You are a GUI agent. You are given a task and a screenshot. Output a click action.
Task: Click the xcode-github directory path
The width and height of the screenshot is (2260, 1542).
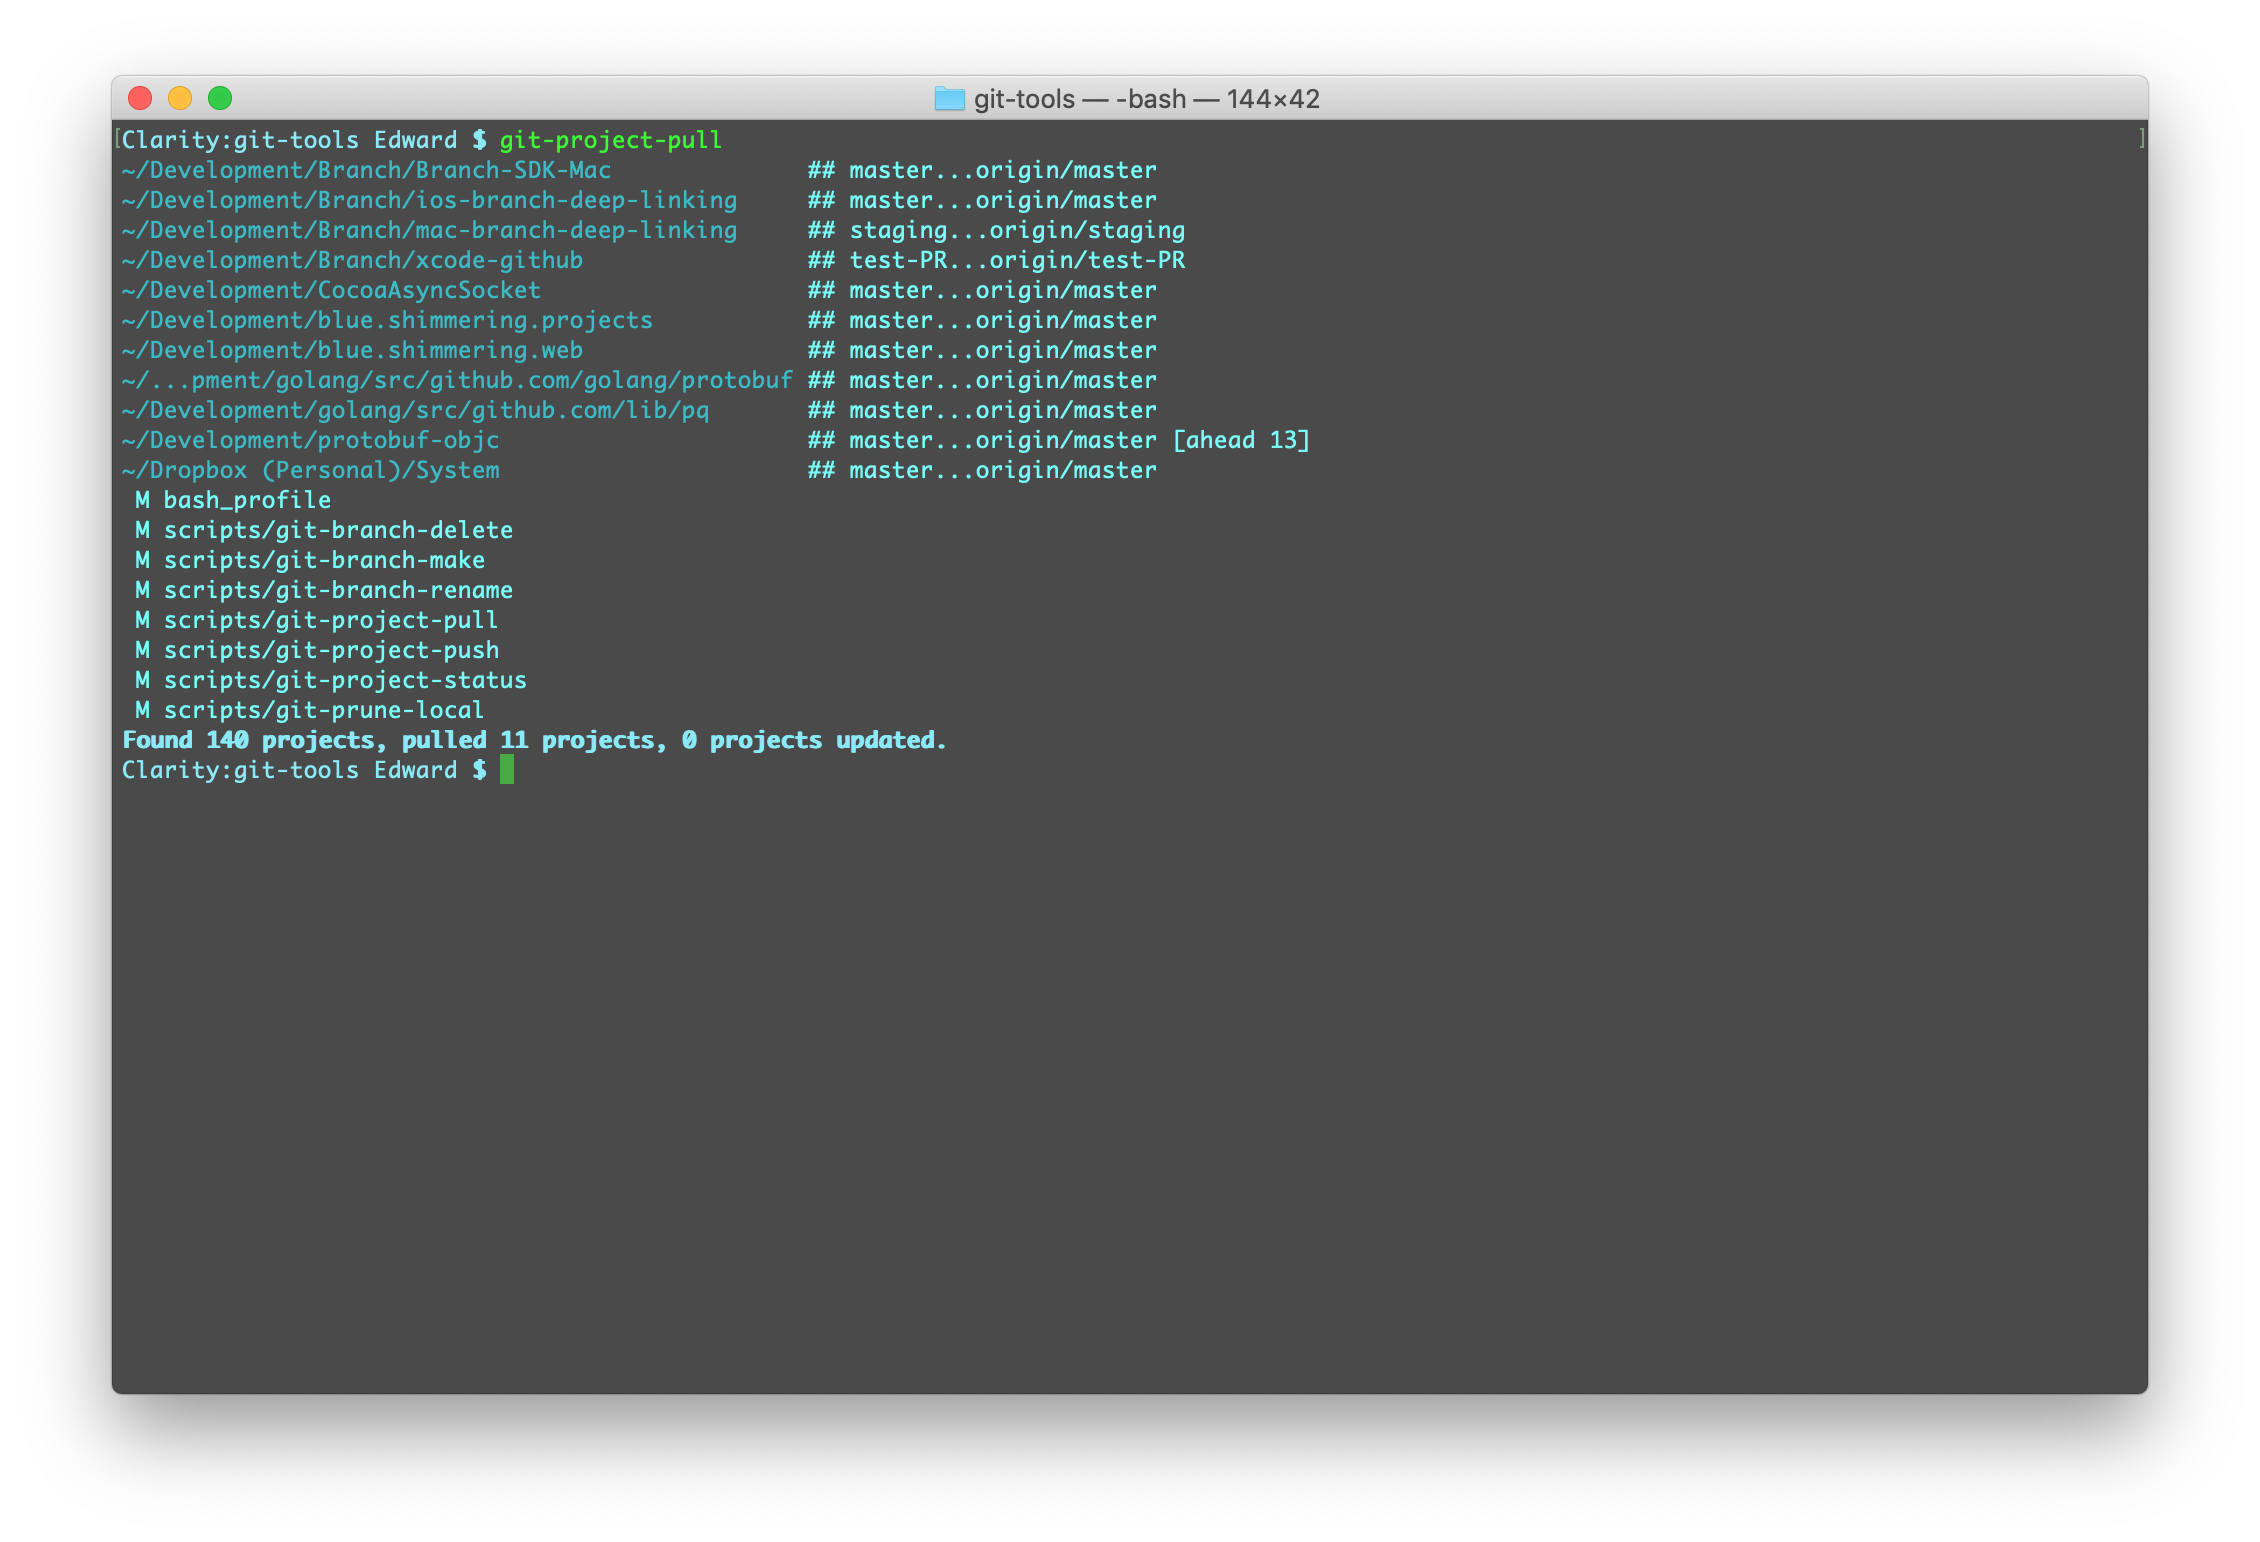click(x=352, y=260)
